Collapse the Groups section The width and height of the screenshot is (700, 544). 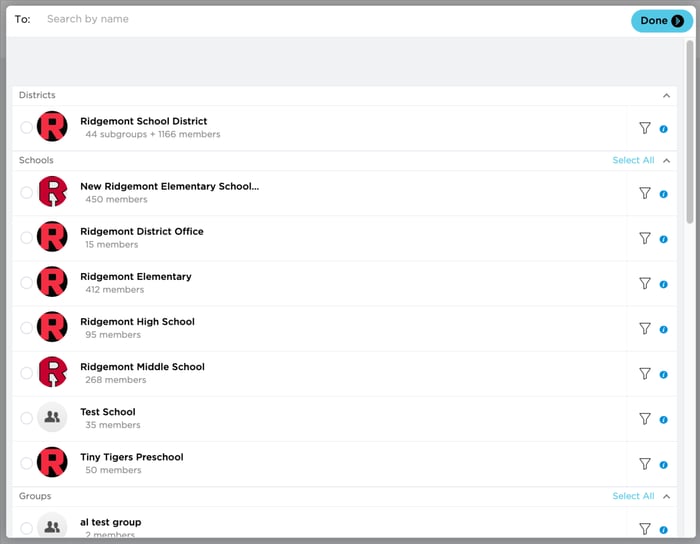[x=666, y=496]
